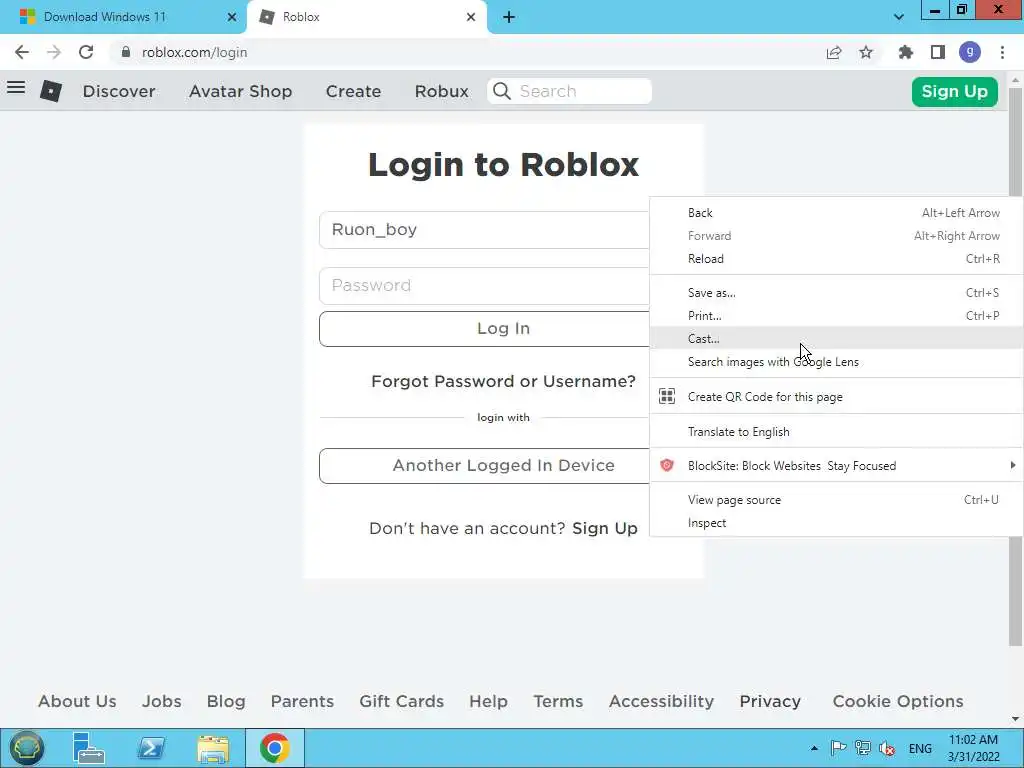Click the Chrome taskbar icon

pyautogui.click(x=275, y=748)
